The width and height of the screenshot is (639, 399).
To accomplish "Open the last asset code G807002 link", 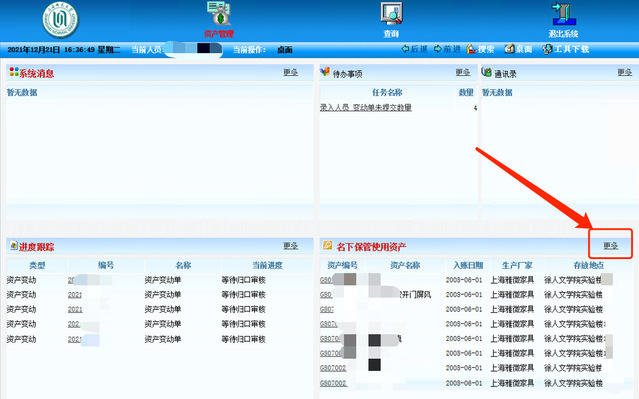I will pos(333,383).
